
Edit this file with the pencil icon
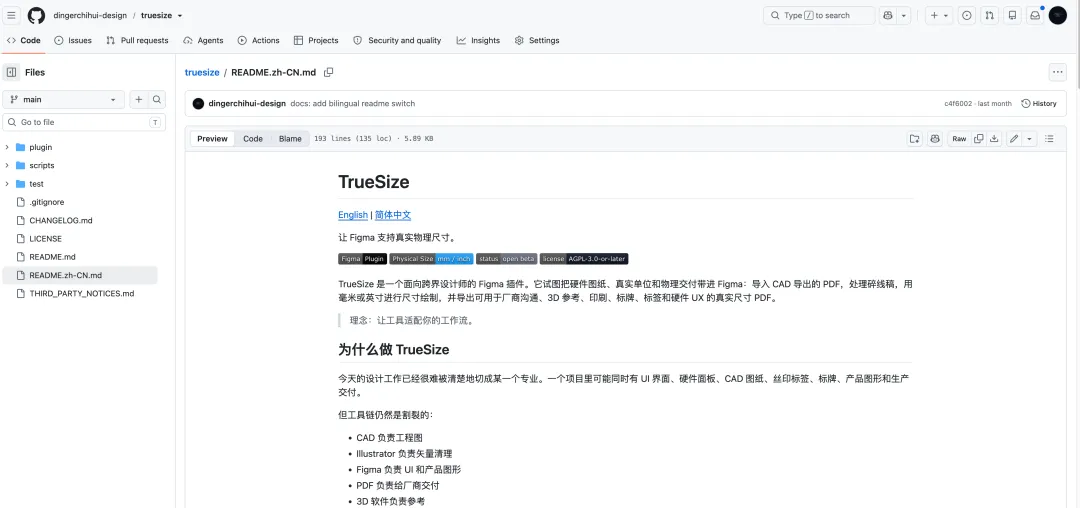pyautogui.click(x=1014, y=138)
